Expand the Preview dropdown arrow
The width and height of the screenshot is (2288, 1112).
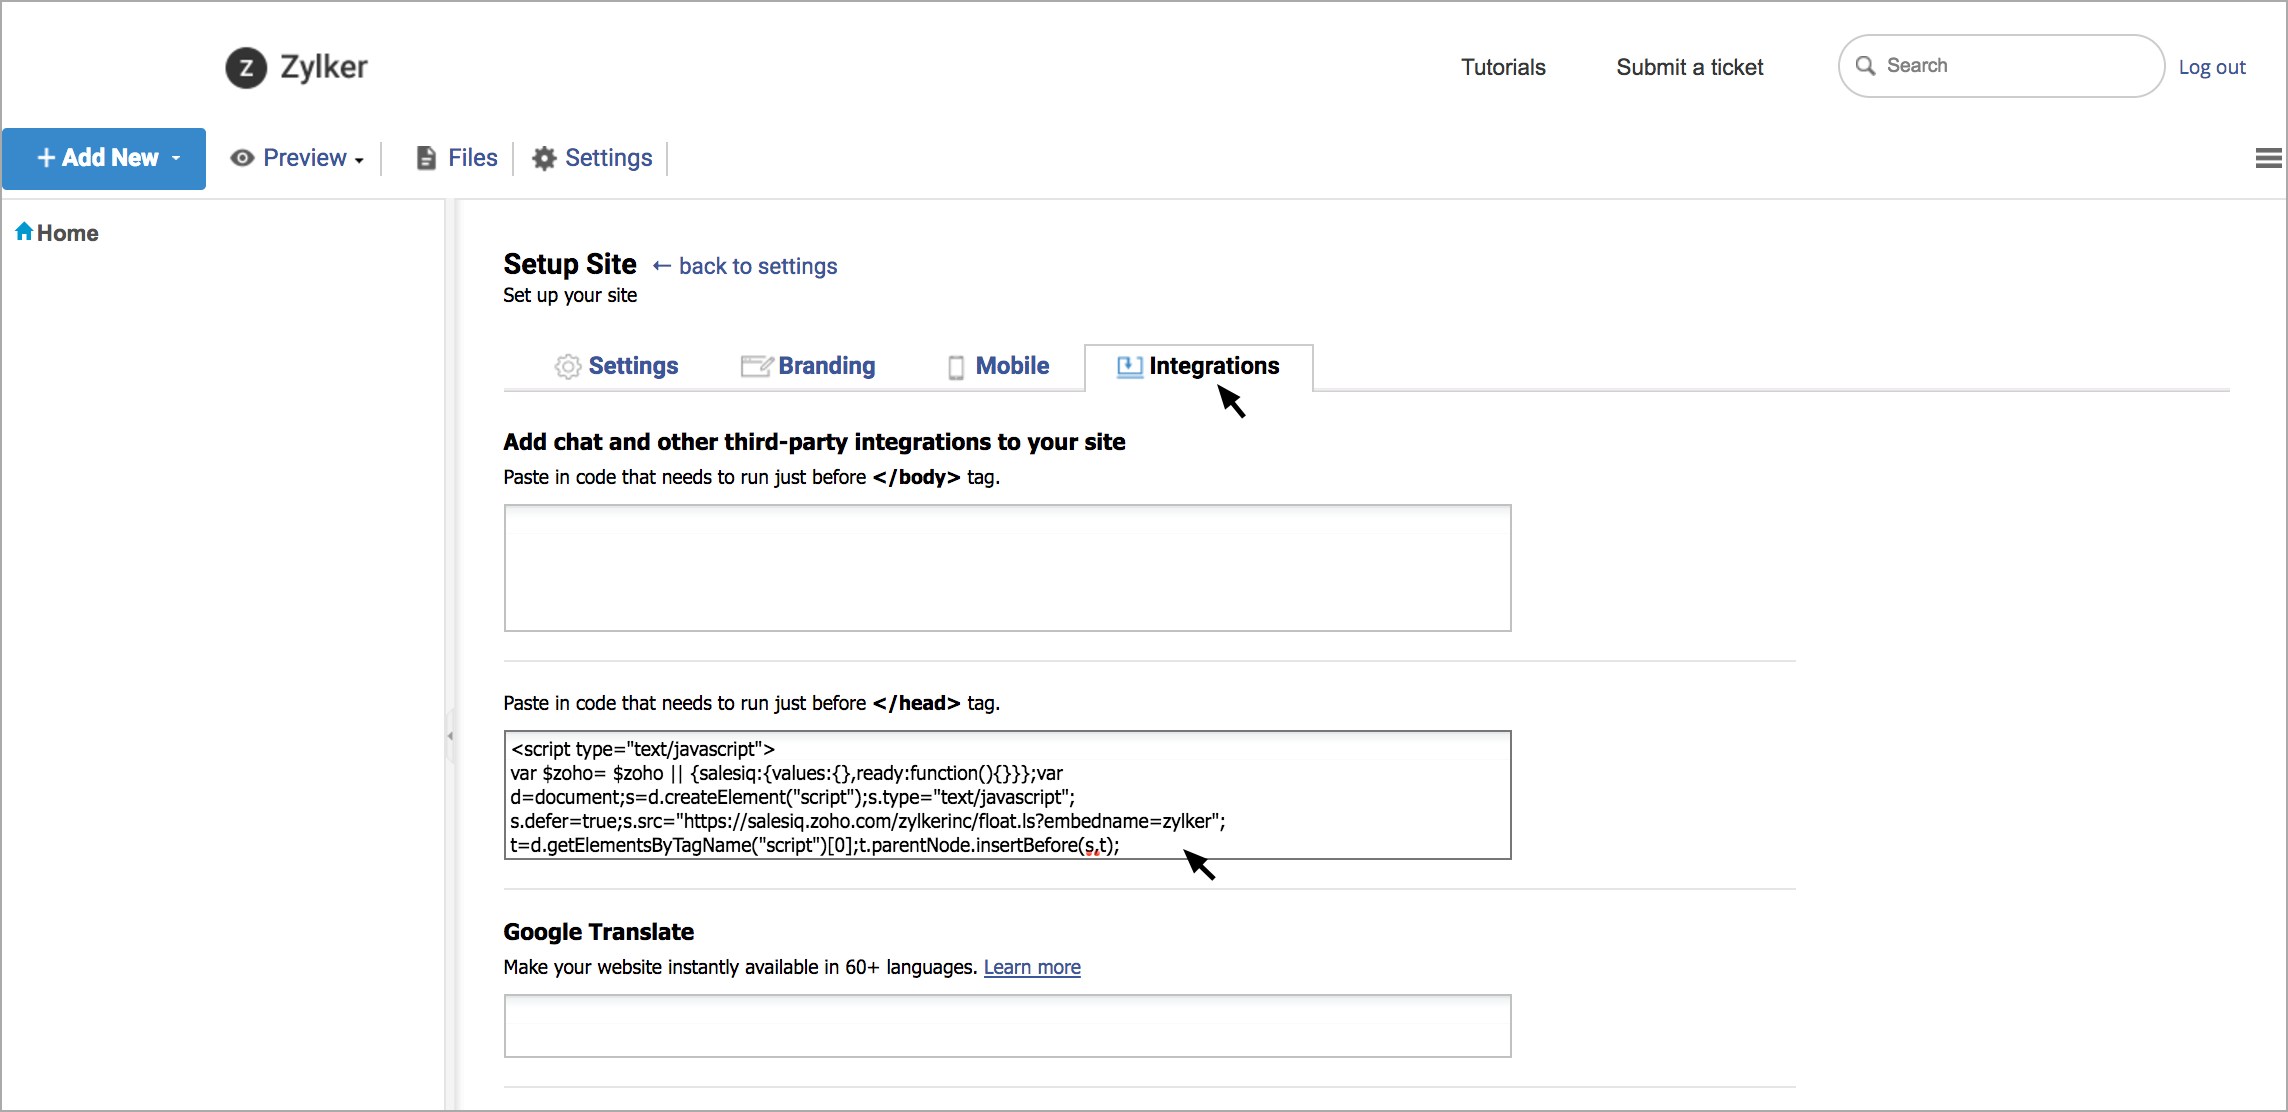[x=359, y=160]
